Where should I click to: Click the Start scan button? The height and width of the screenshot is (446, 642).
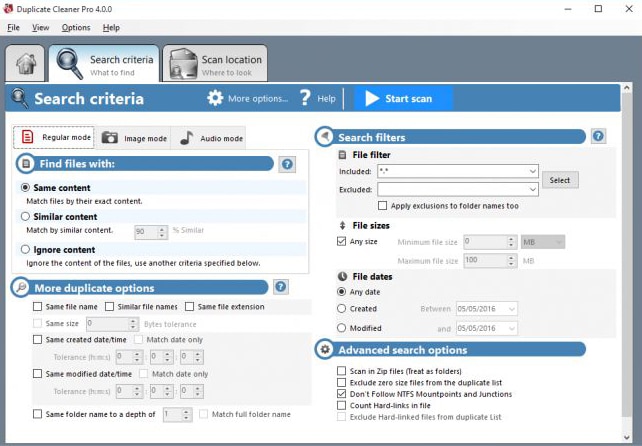pyautogui.click(x=403, y=98)
